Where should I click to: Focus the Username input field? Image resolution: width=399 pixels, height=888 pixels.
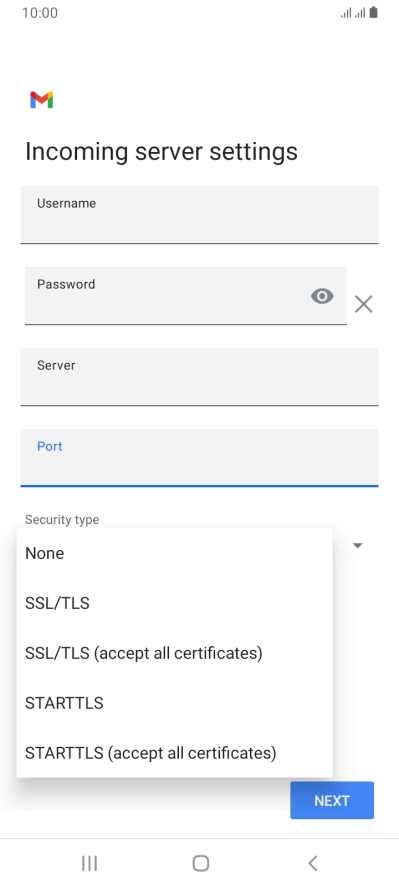(199, 215)
